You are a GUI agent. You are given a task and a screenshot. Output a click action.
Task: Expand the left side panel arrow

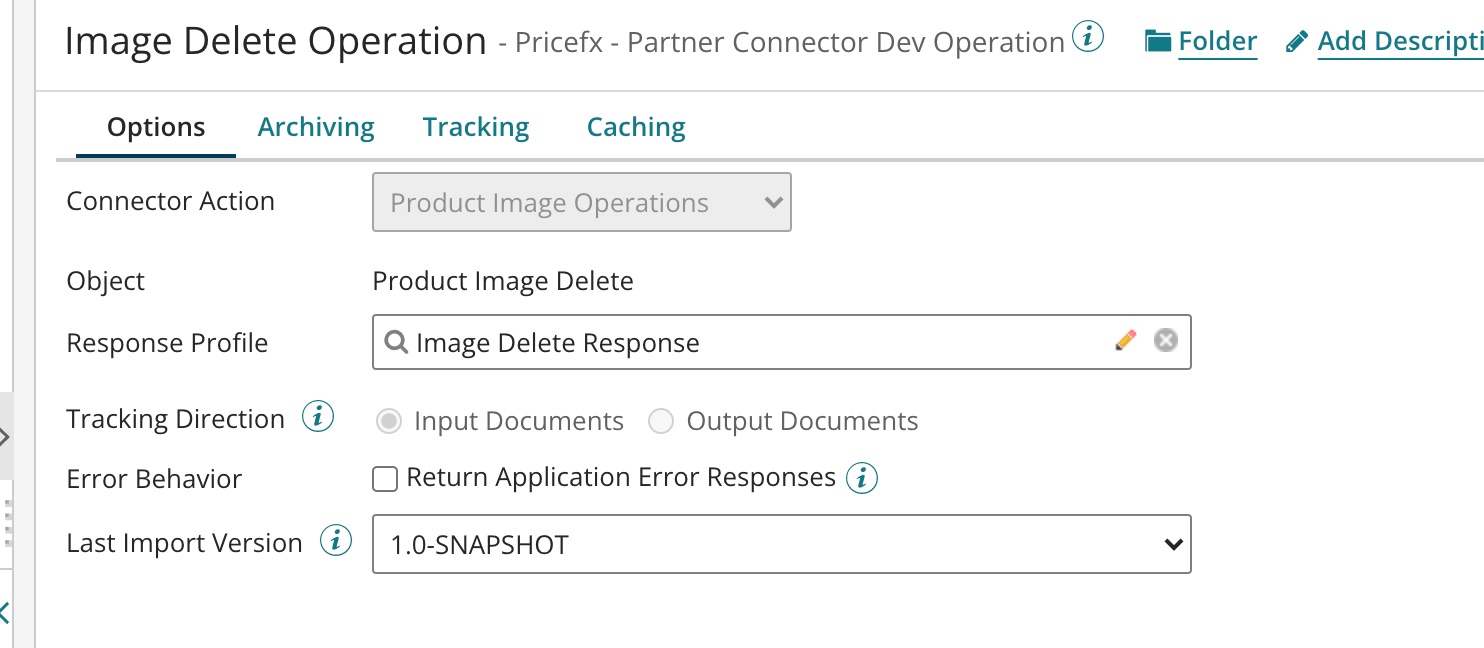(4, 437)
